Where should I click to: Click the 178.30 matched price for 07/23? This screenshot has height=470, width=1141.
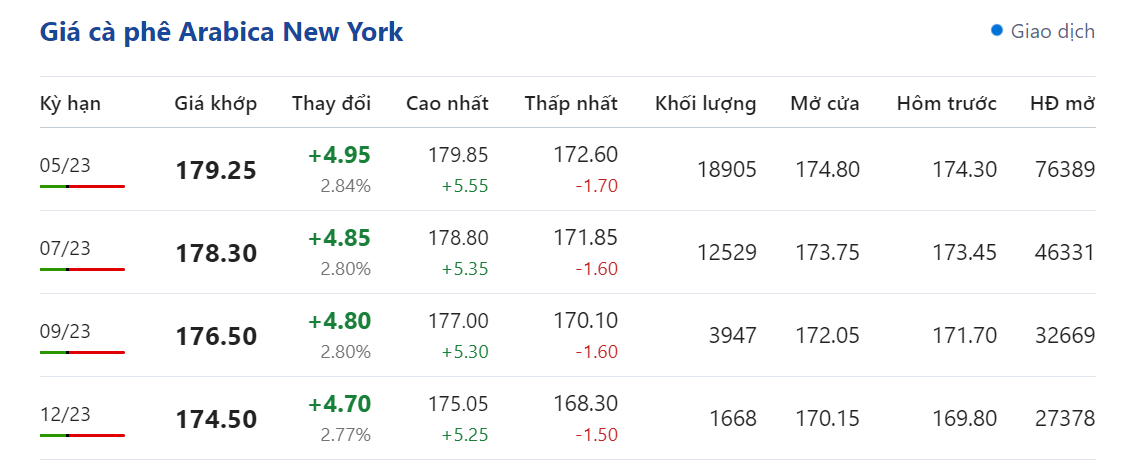(216, 254)
